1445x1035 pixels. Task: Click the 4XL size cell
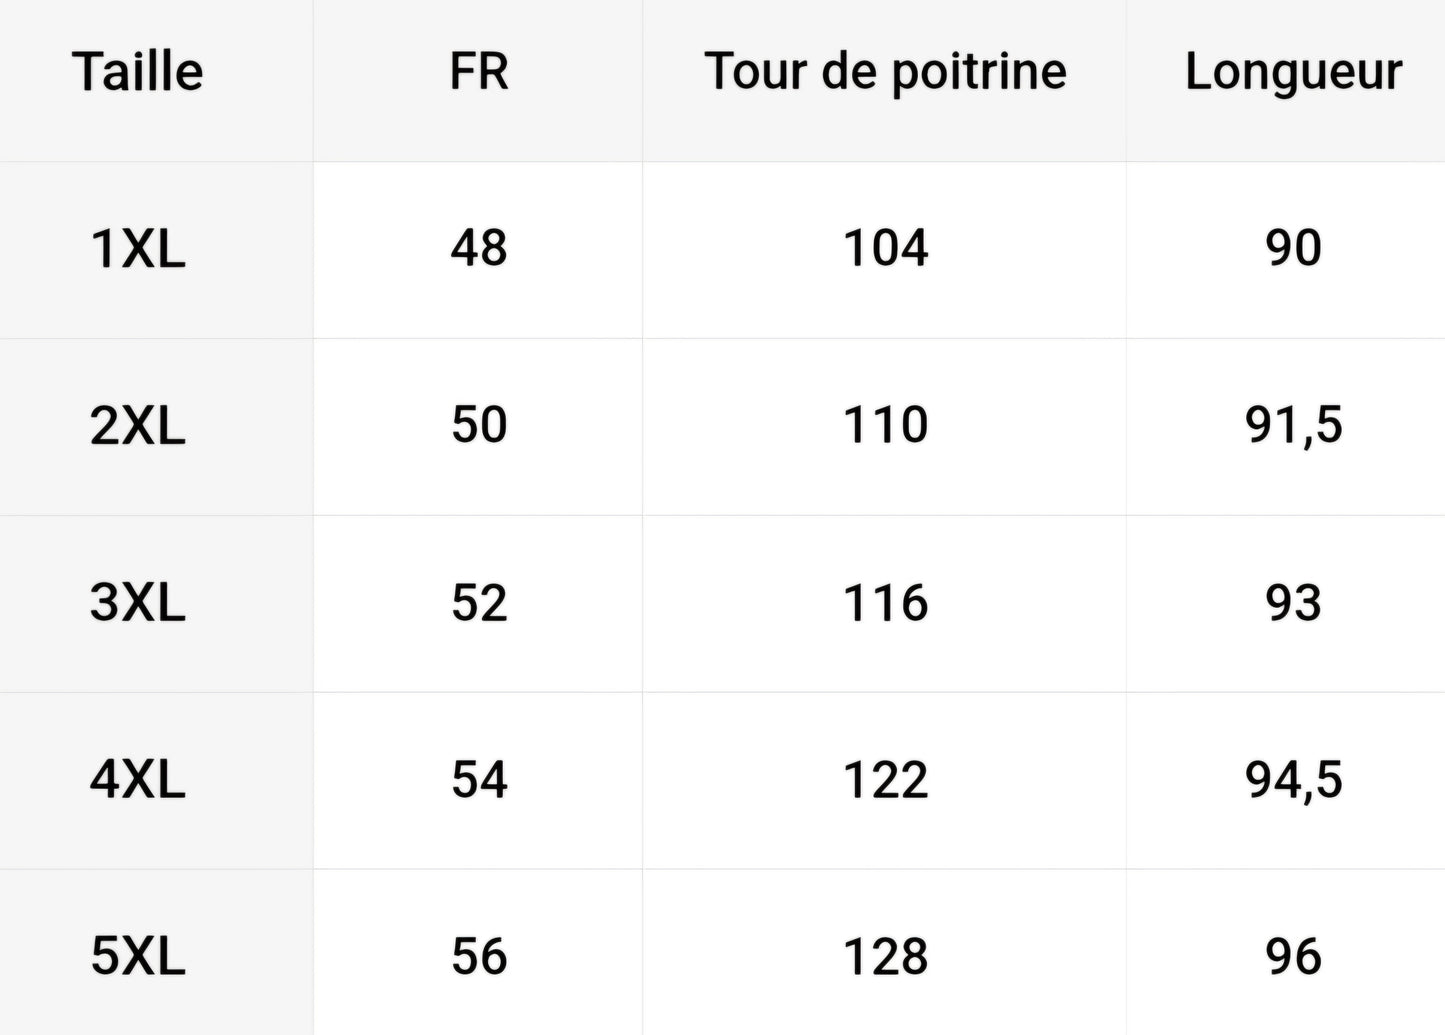(138, 779)
